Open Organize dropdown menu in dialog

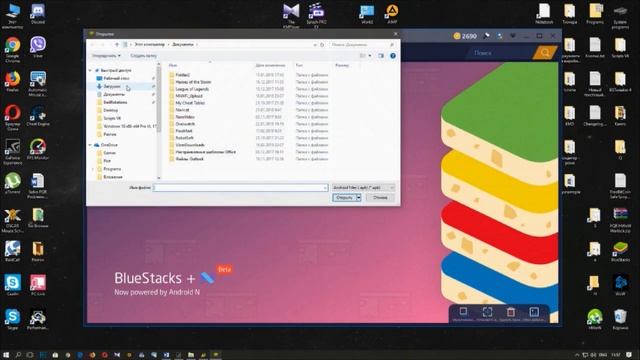tap(106, 56)
